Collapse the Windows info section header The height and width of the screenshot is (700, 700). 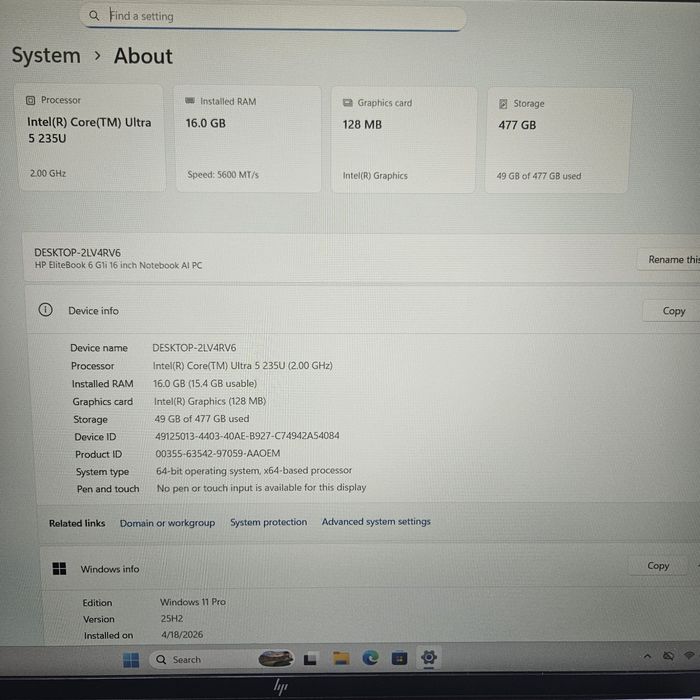pos(370,567)
